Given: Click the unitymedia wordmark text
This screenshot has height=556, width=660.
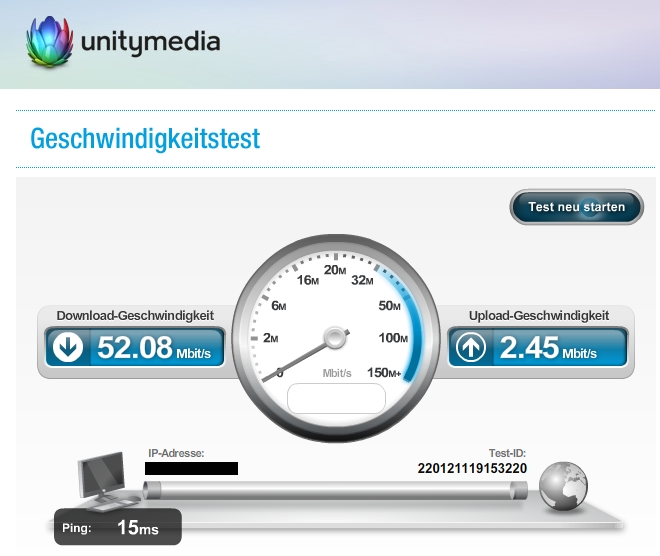Looking at the screenshot, I should [150, 42].
